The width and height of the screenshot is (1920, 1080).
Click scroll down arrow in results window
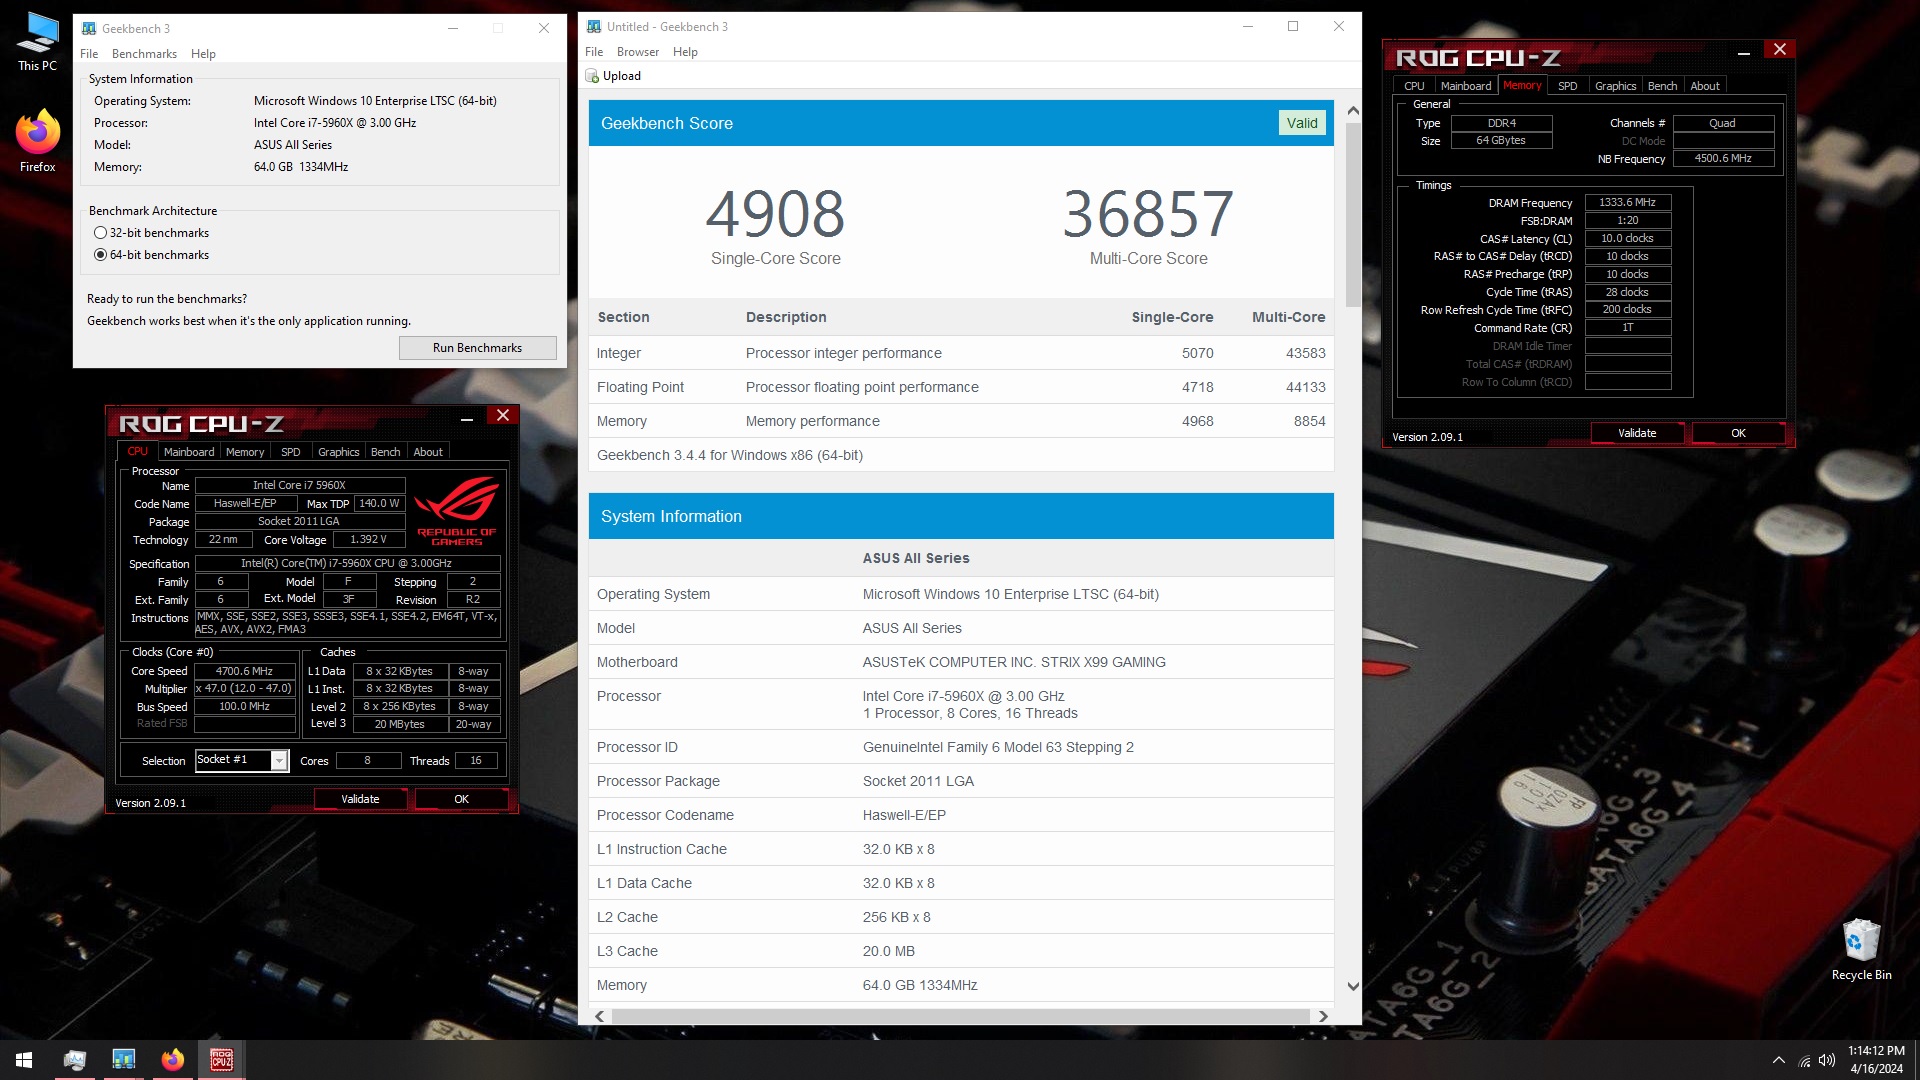coord(1352,986)
